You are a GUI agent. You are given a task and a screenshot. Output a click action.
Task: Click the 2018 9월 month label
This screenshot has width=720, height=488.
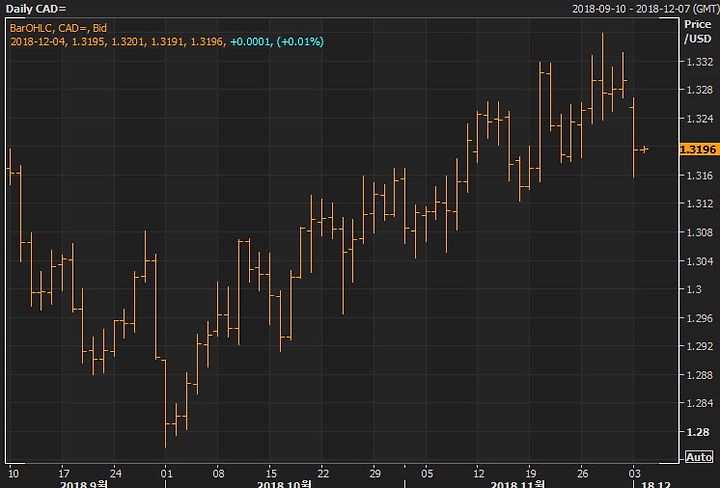coord(84,484)
